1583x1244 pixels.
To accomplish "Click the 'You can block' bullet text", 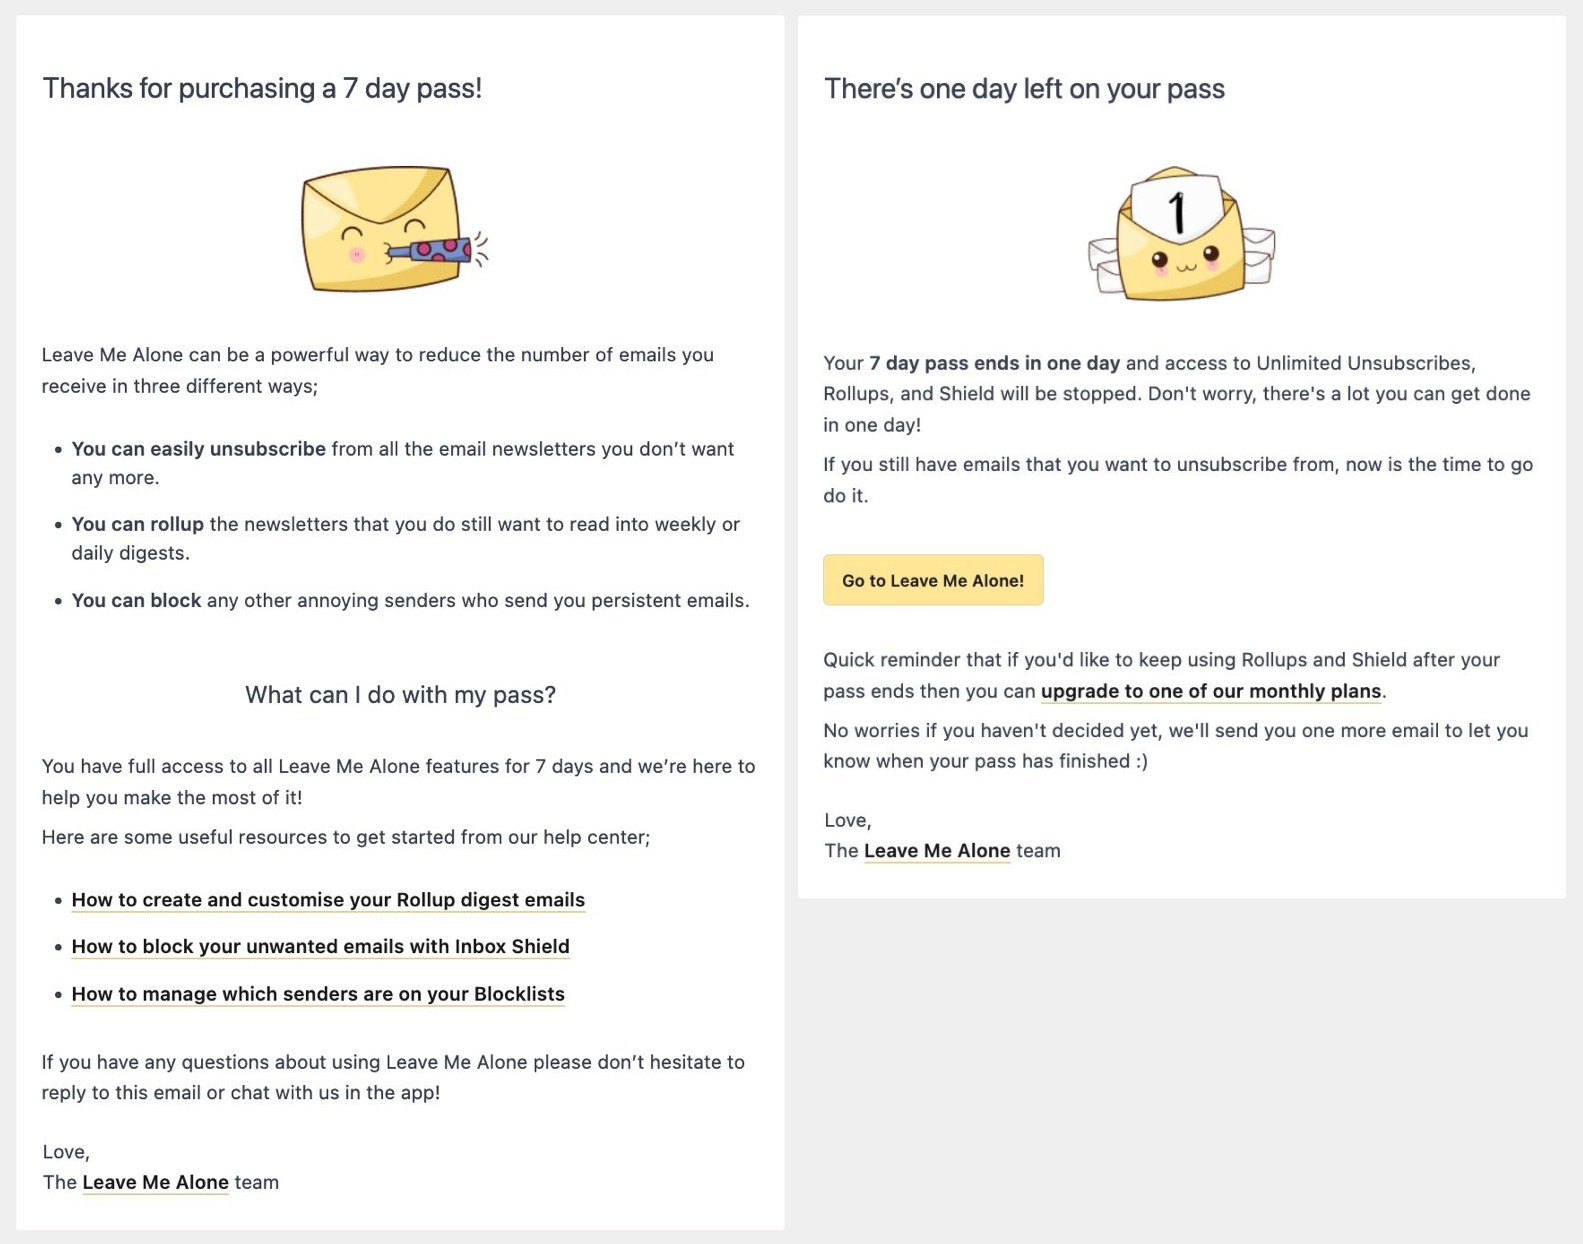I will click(x=136, y=600).
